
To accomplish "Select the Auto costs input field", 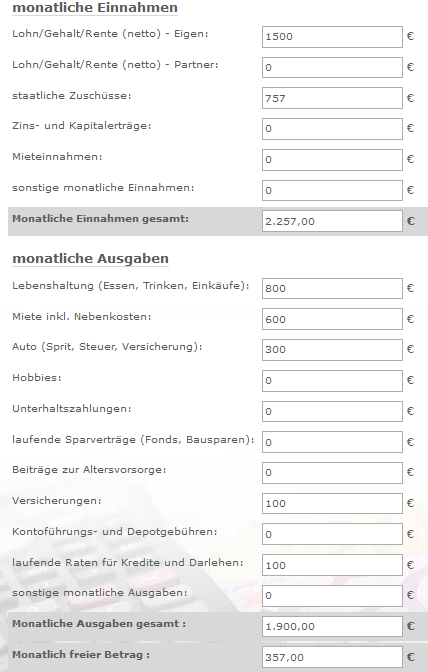I will tap(332, 350).
